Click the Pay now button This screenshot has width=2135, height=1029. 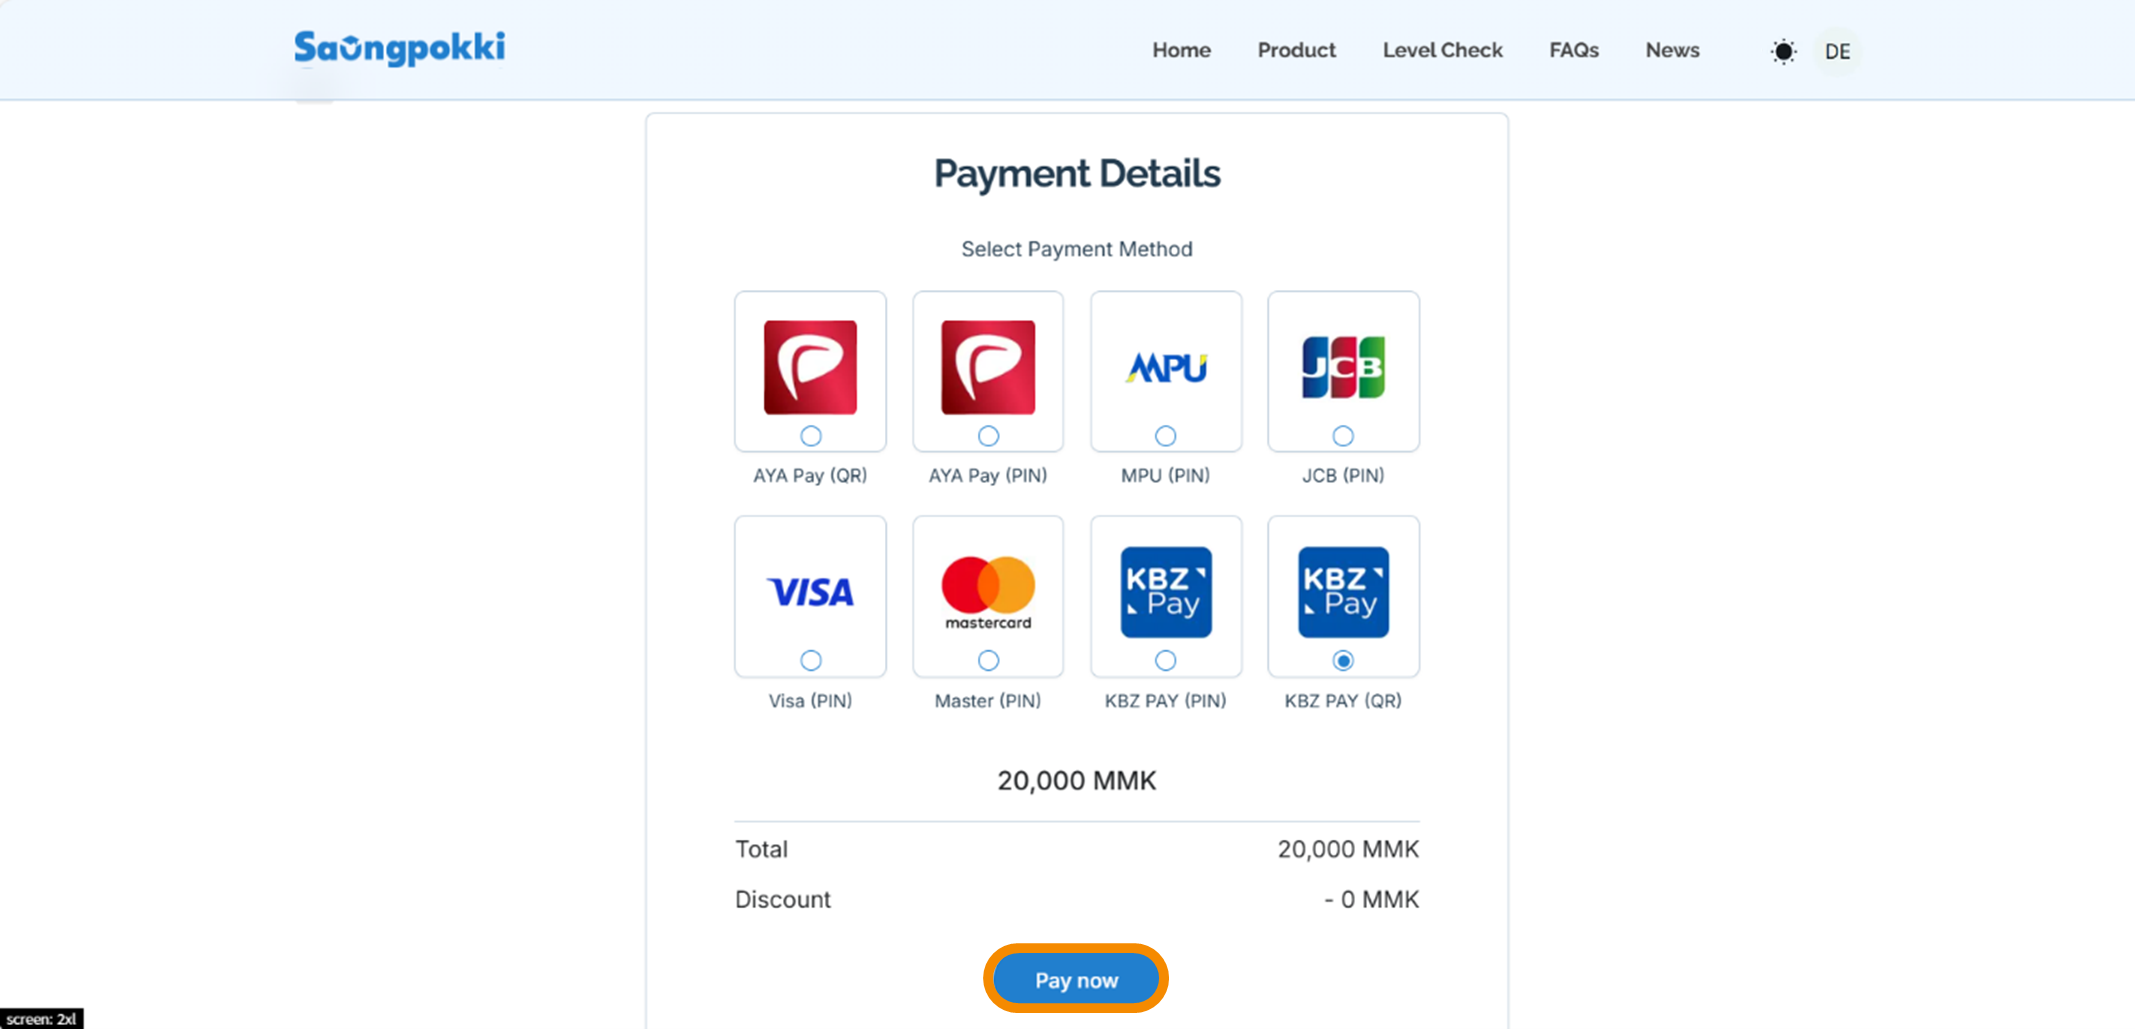click(x=1076, y=980)
